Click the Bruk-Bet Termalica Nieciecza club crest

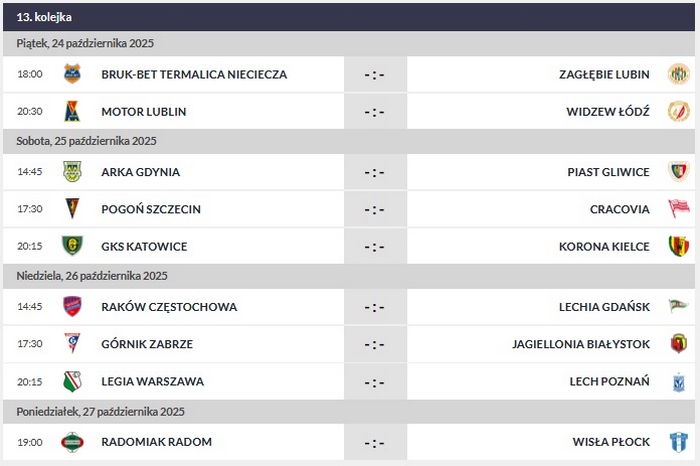(x=72, y=74)
